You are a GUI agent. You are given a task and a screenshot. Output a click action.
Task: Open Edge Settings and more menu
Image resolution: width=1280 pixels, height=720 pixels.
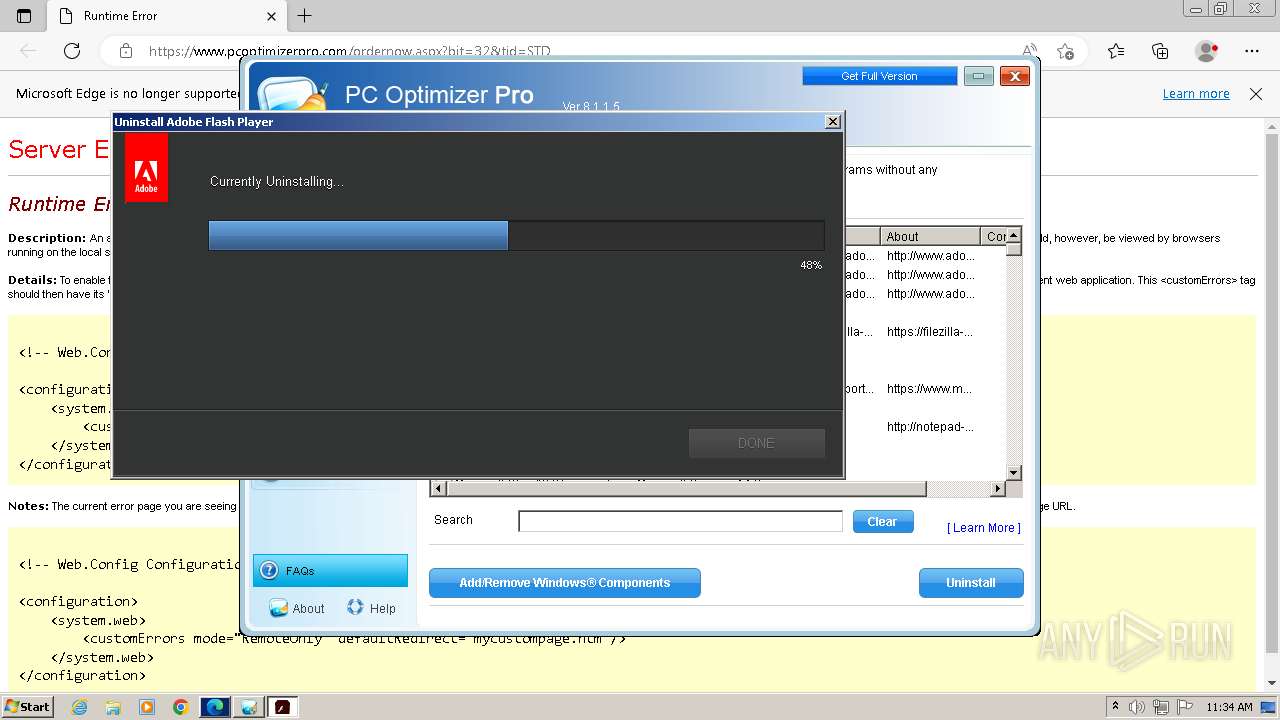pyautogui.click(x=1252, y=51)
